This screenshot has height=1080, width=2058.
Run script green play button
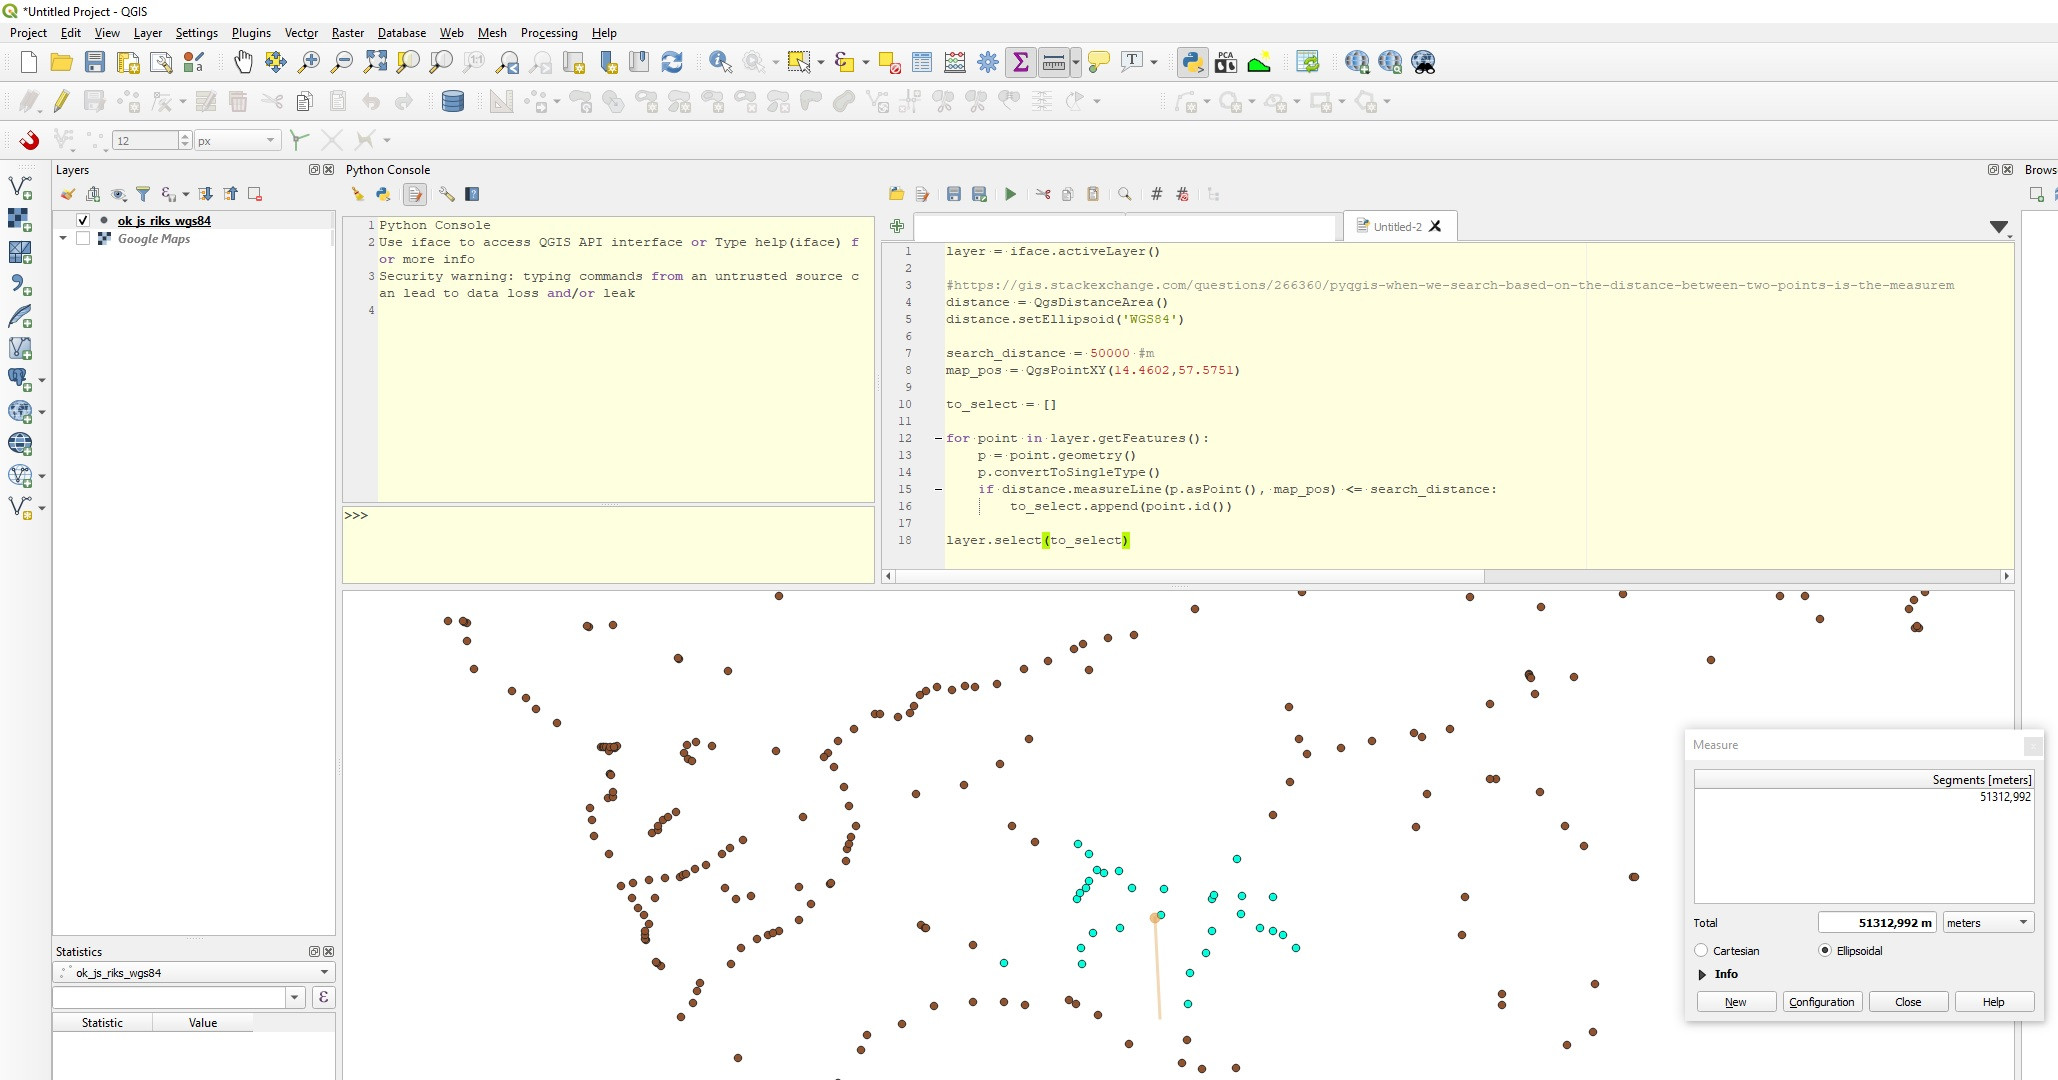1011,194
